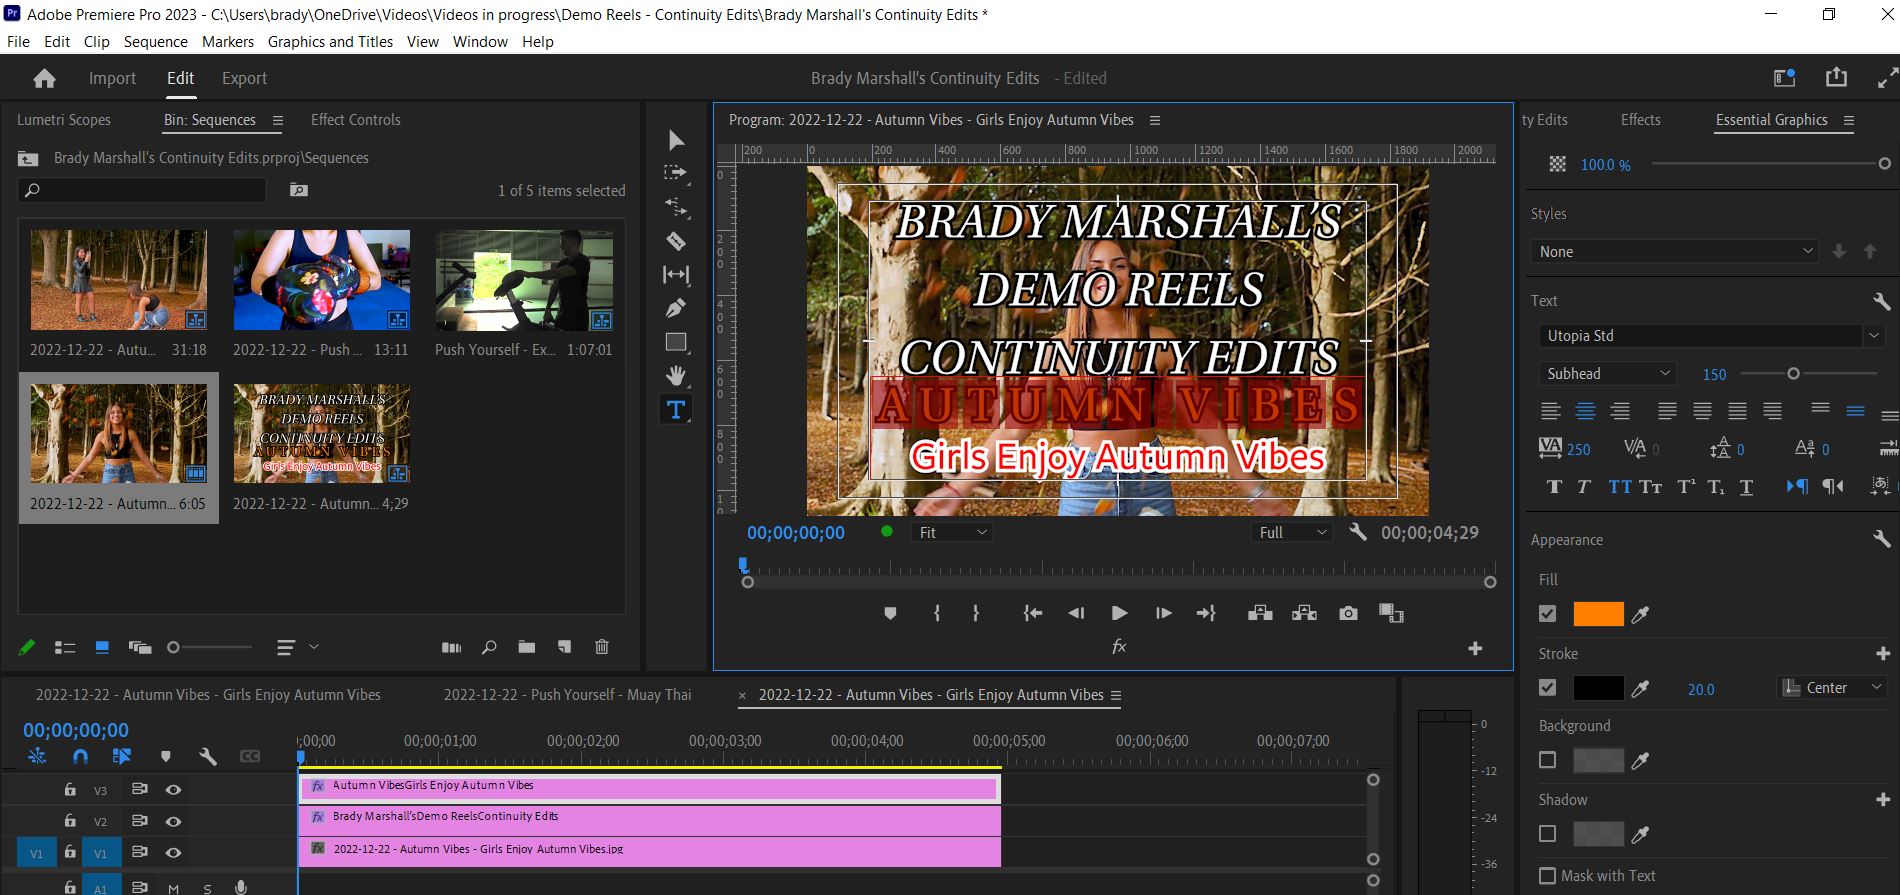Open the Workspaces icon in header
The image size is (1900, 895).
(1784, 78)
